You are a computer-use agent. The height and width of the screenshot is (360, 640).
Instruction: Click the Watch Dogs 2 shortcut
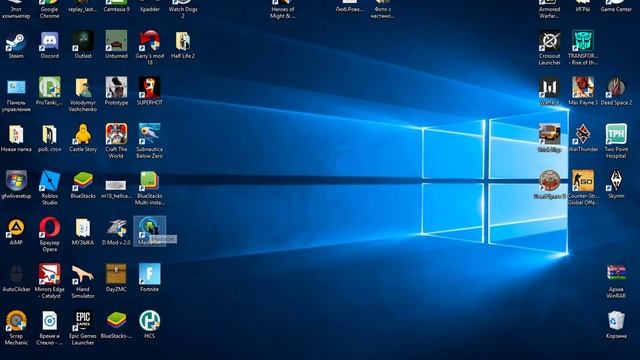pos(183,9)
